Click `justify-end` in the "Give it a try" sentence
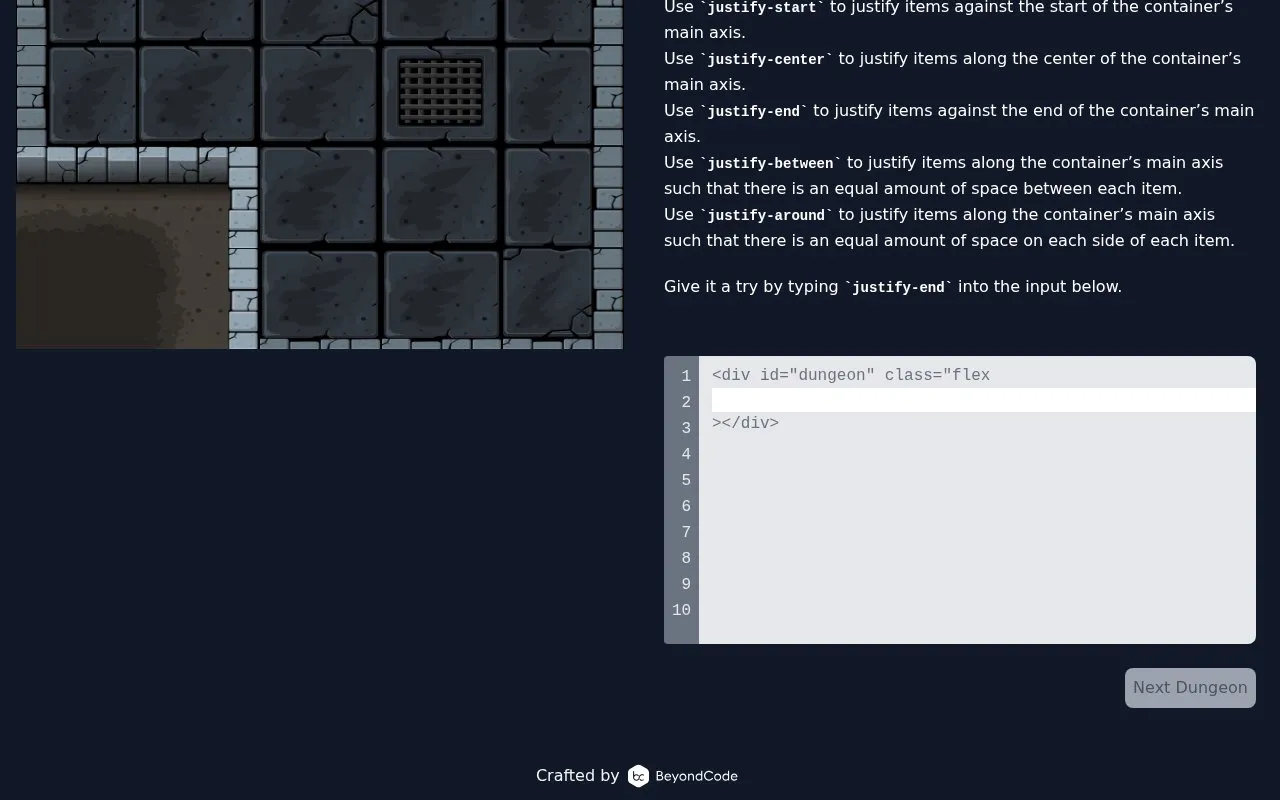 point(898,287)
